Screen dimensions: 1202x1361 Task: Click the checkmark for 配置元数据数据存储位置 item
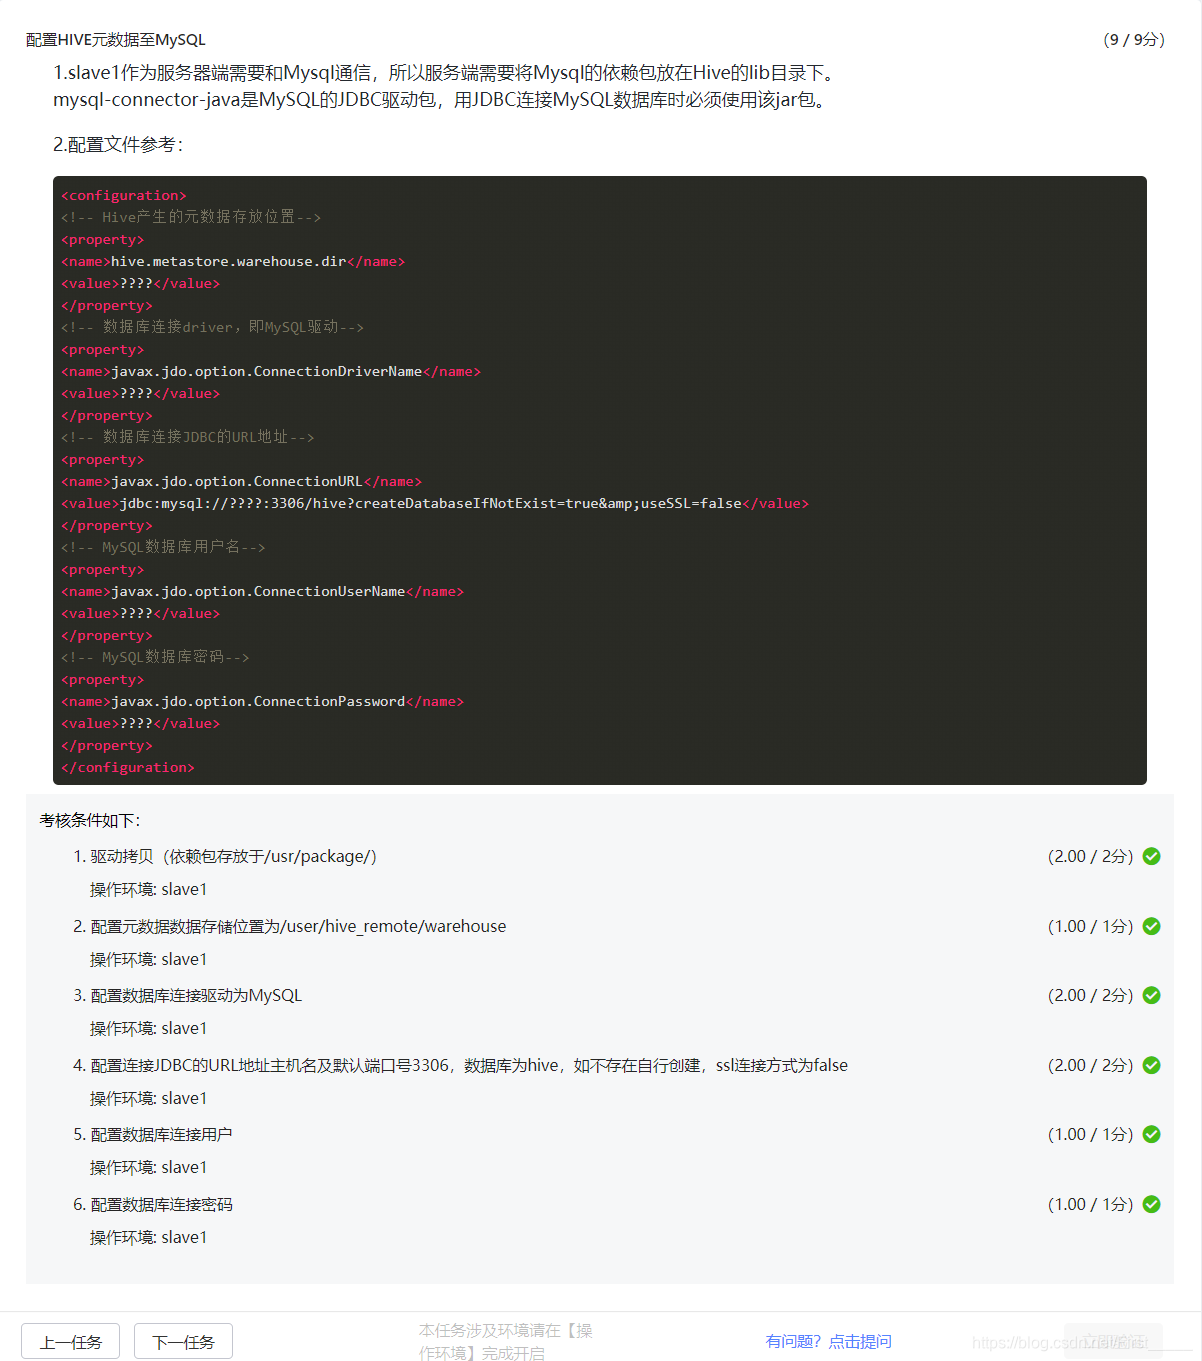[x=1151, y=926]
